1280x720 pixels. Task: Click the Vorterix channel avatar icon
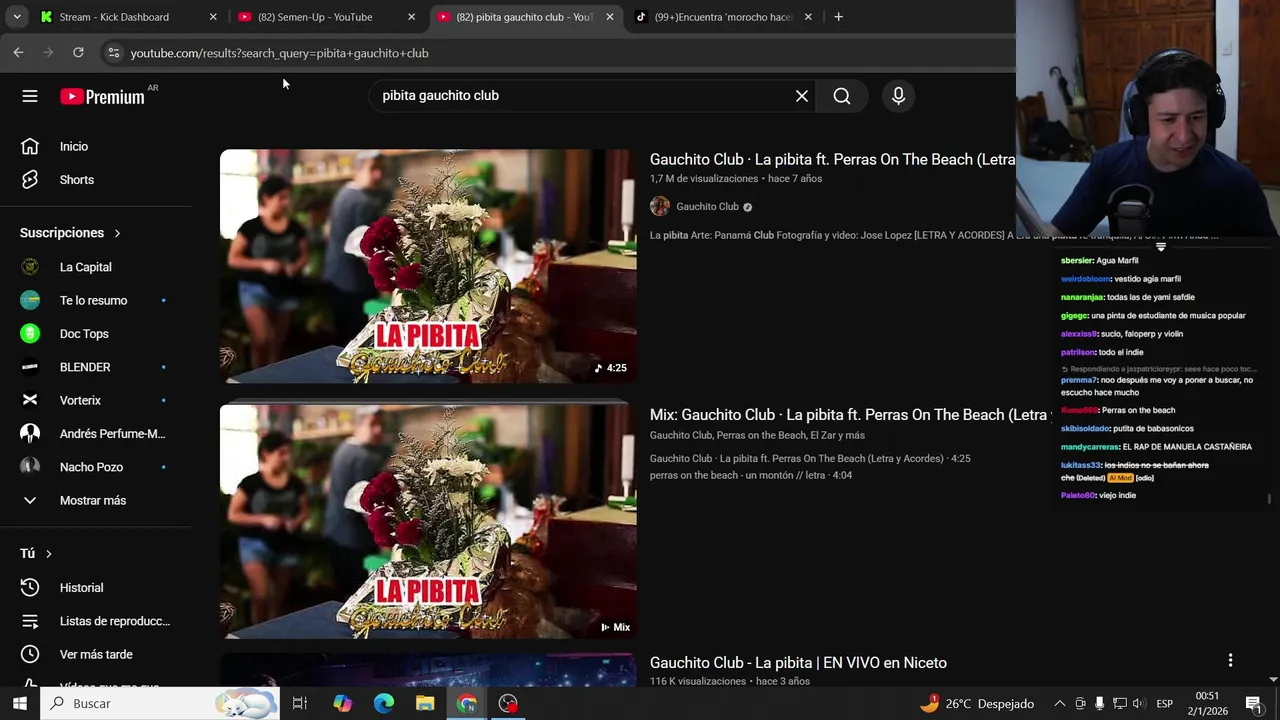30,400
